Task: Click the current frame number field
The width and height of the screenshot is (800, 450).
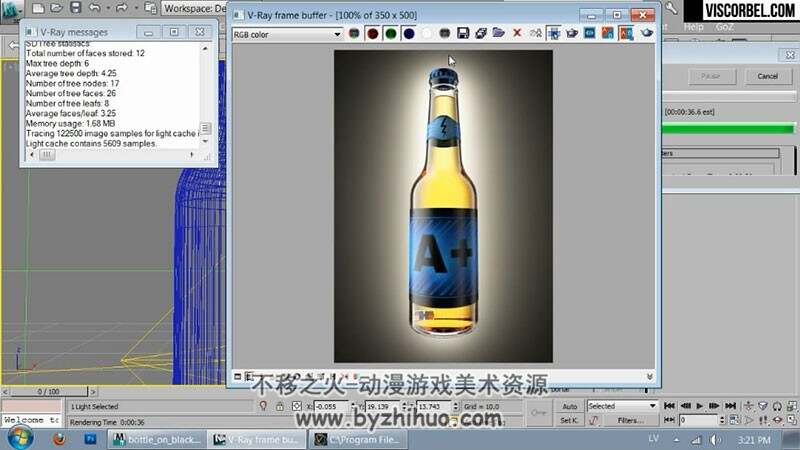Action: tap(698, 420)
